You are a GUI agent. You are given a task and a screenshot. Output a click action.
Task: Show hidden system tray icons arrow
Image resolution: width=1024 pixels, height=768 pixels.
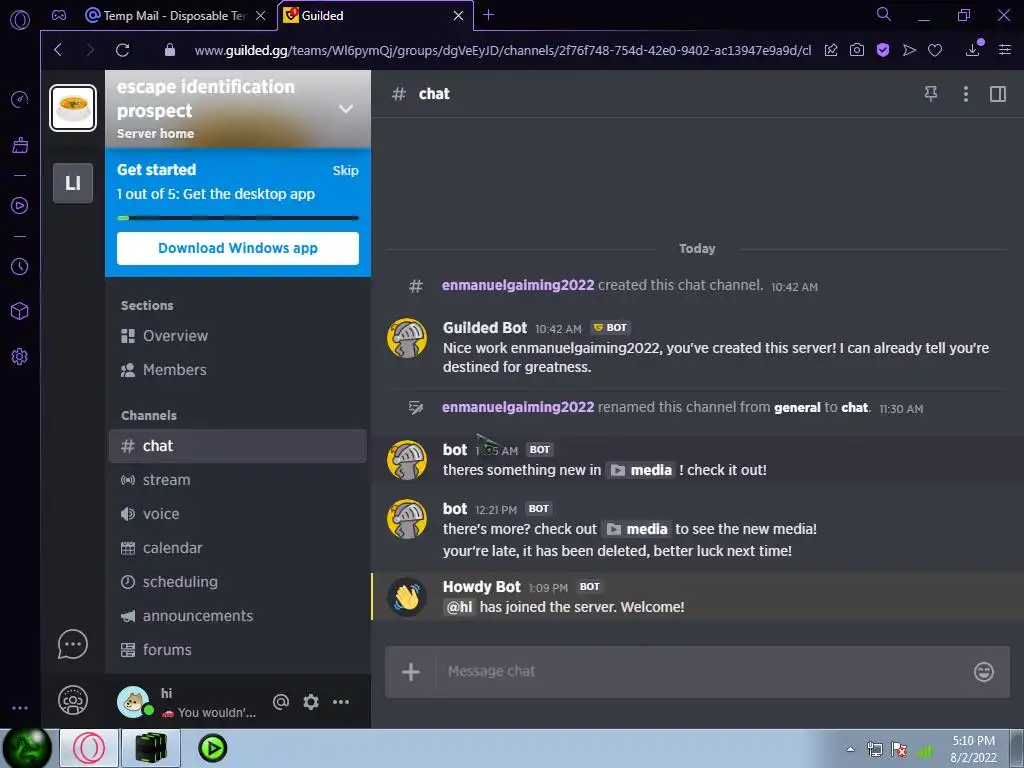(850, 749)
